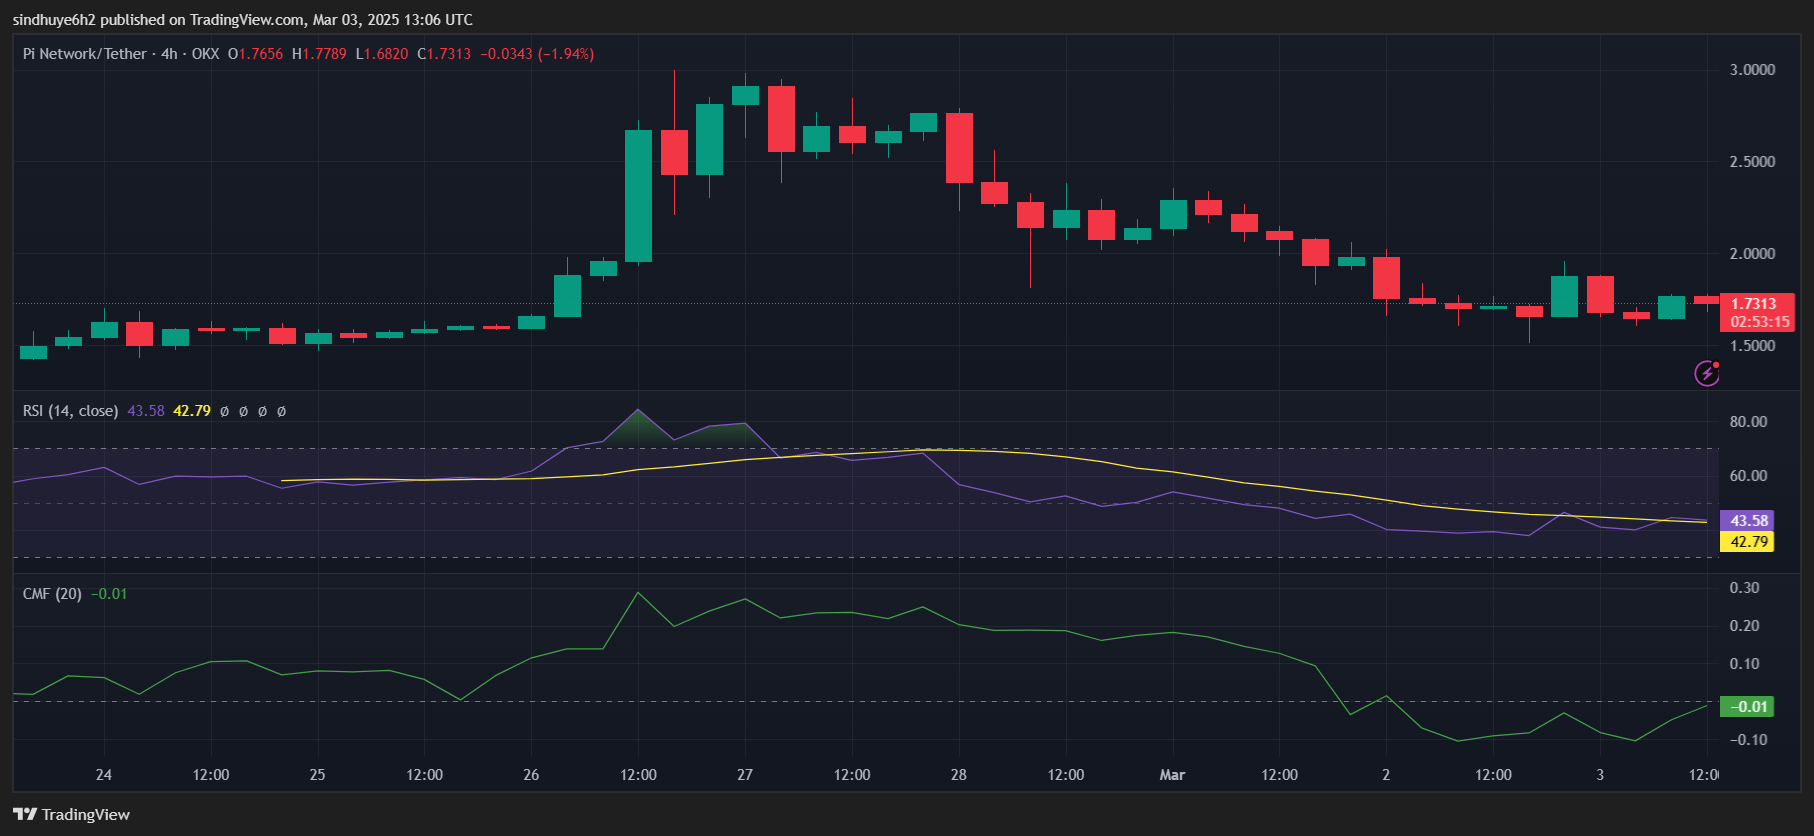
Task: Click the 0.10 CMF axis label
Action: [x=1745, y=664]
